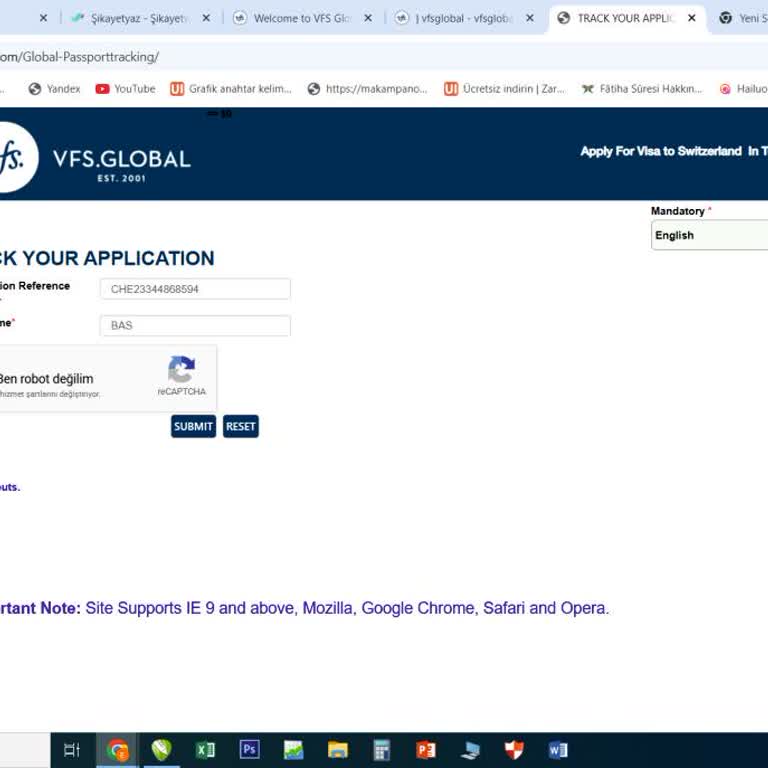The image size is (768, 768).
Task: Click the RESET button
Action: pyautogui.click(x=240, y=426)
